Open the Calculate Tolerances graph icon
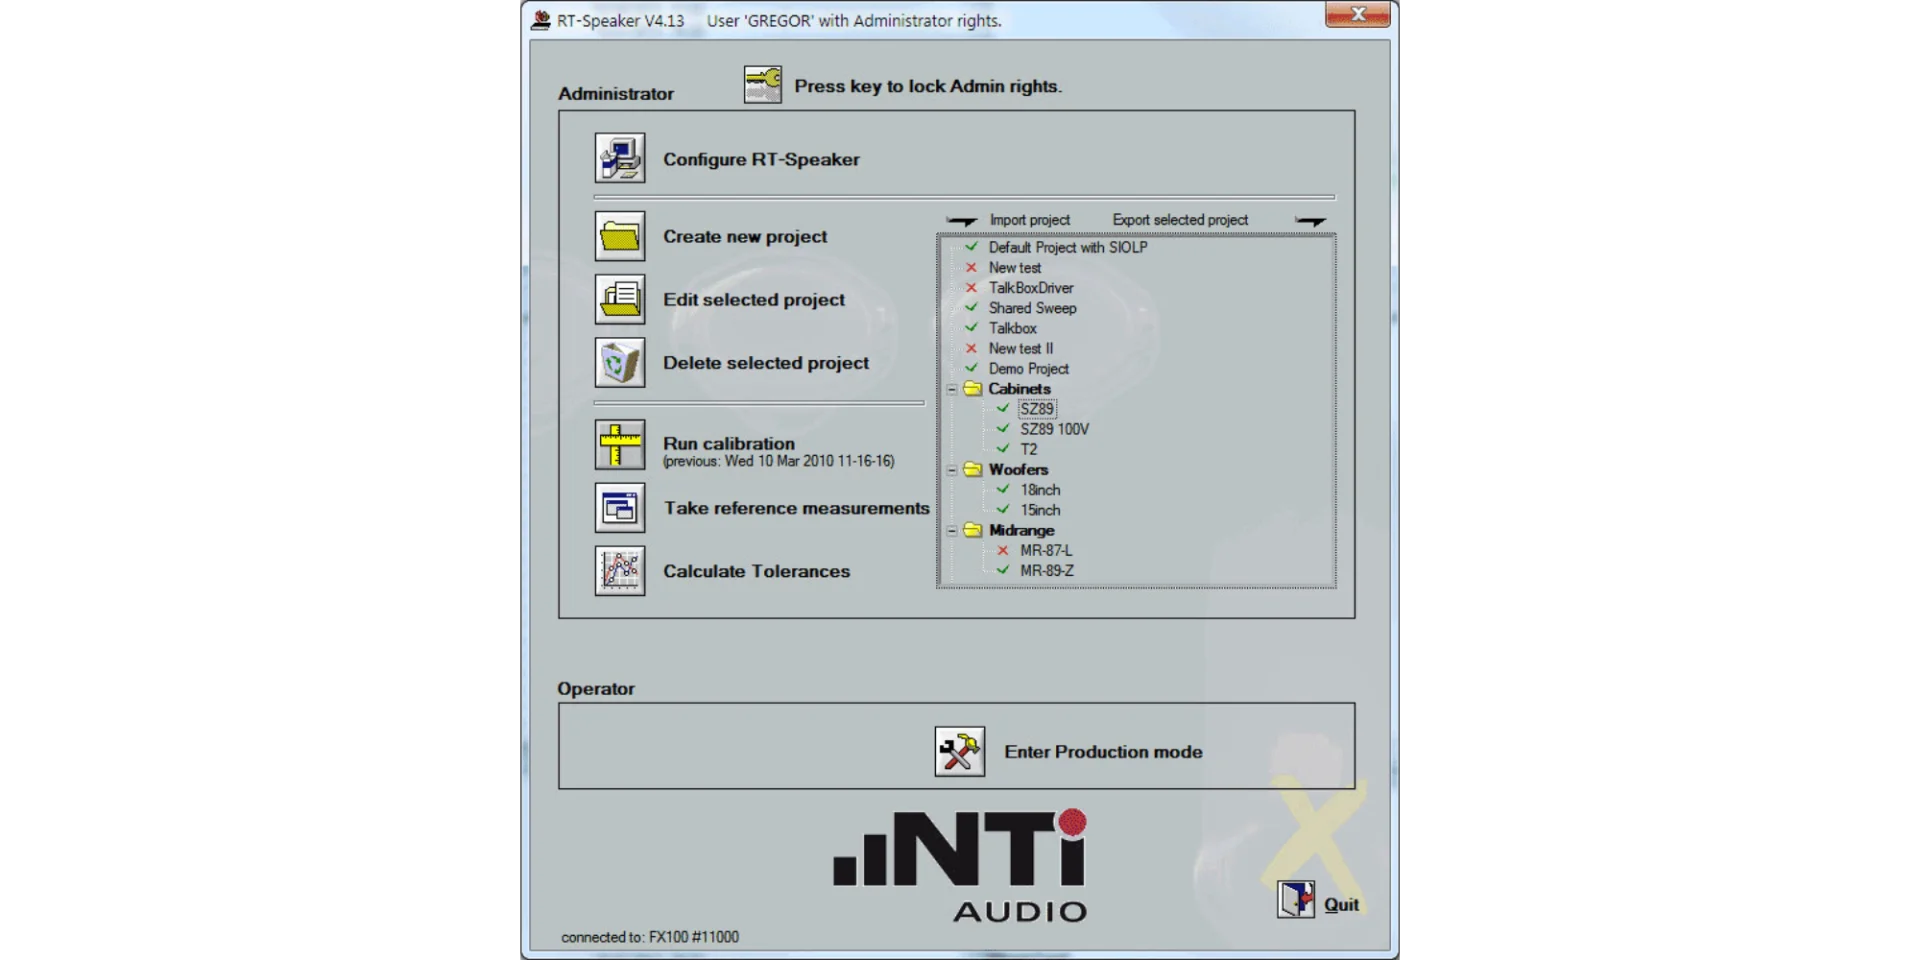This screenshot has height=960, width=1920. pyautogui.click(x=619, y=571)
